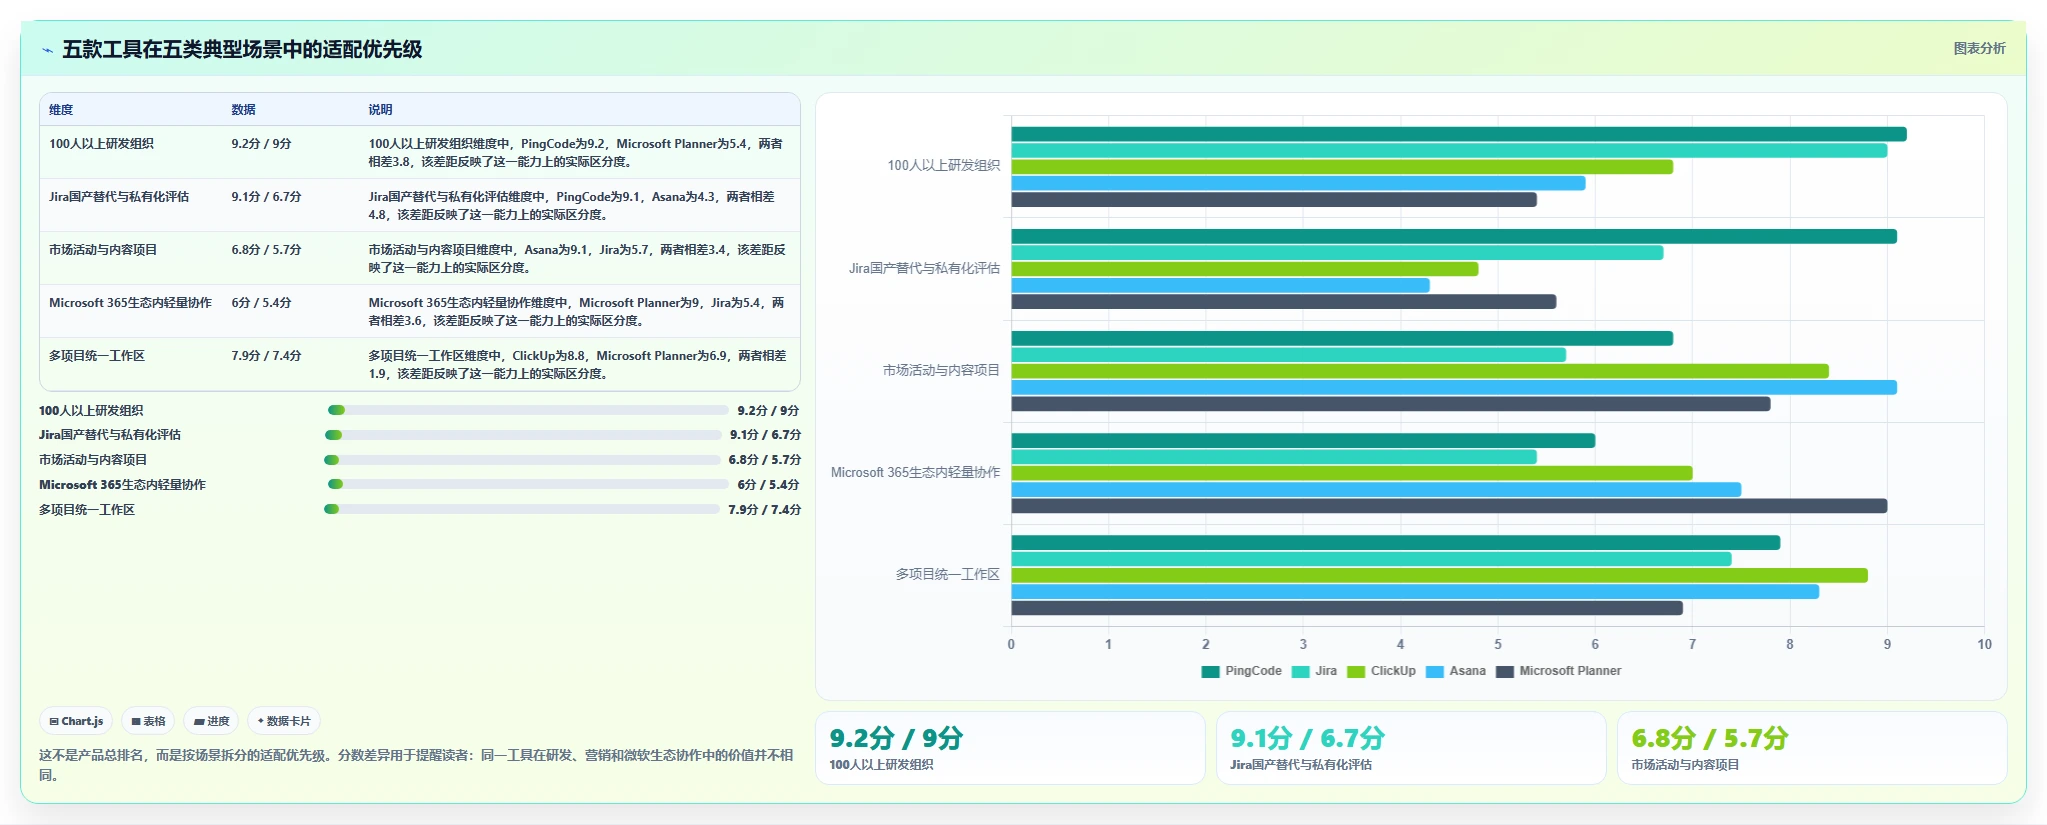Click the description mentioning Asana为4.3
This screenshot has height=825, width=2047.
(572, 206)
